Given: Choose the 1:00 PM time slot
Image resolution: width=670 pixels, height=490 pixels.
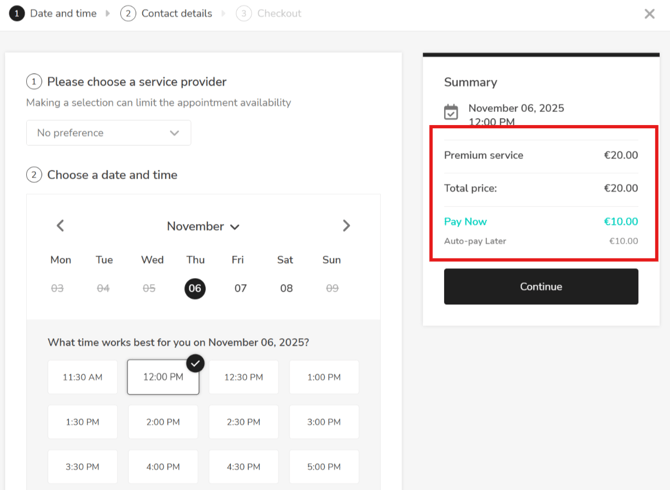Looking at the screenshot, I should [x=324, y=378].
